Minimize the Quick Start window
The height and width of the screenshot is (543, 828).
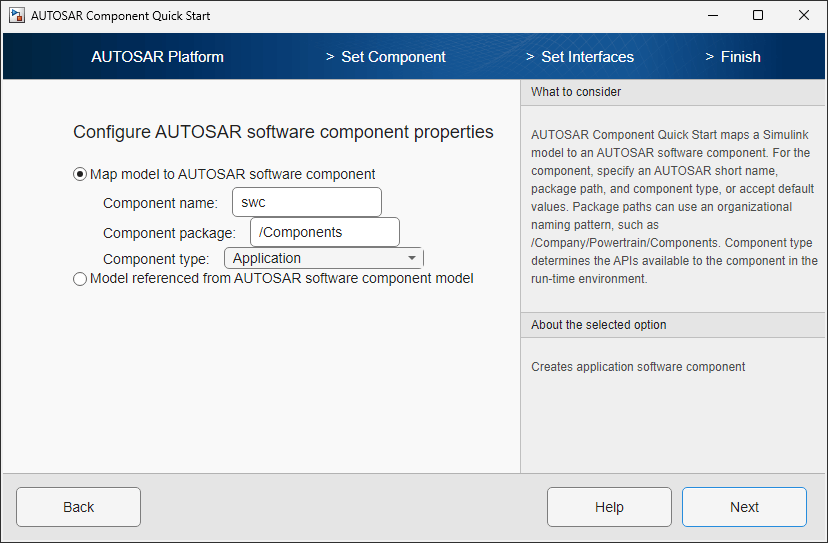(x=713, y=15)
